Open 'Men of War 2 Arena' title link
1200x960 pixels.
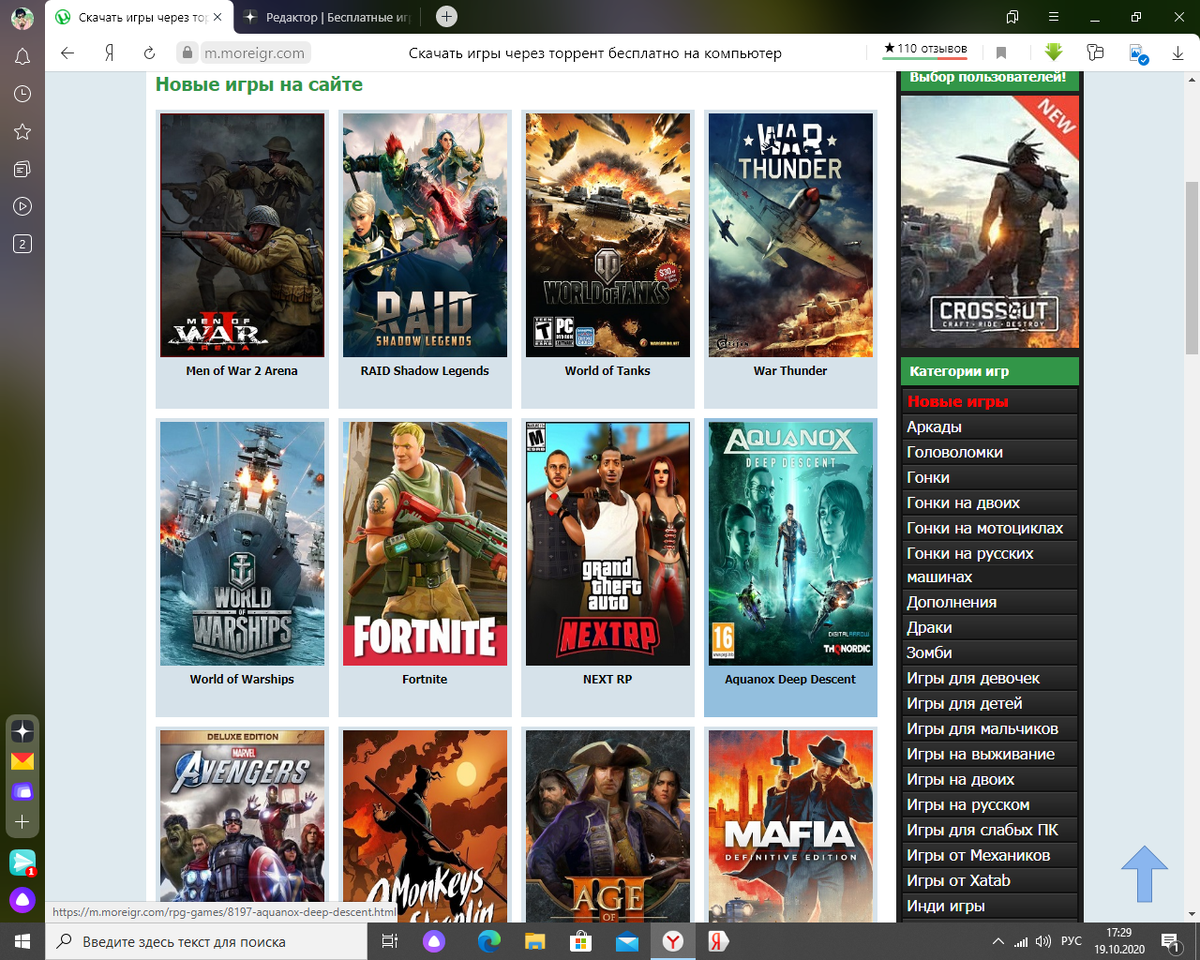[x=242, y=371]
